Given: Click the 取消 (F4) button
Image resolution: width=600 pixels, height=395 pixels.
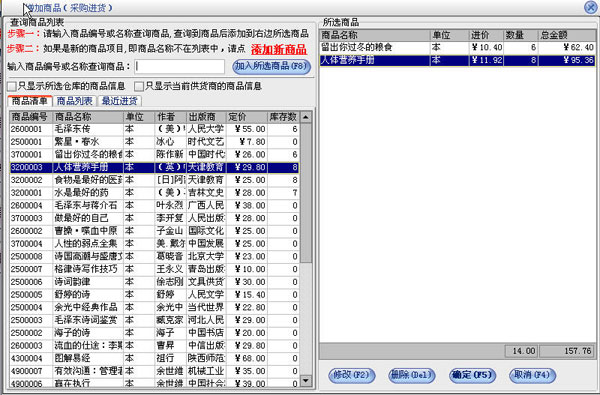Looking at the screenshot, I should click(532, 375).
